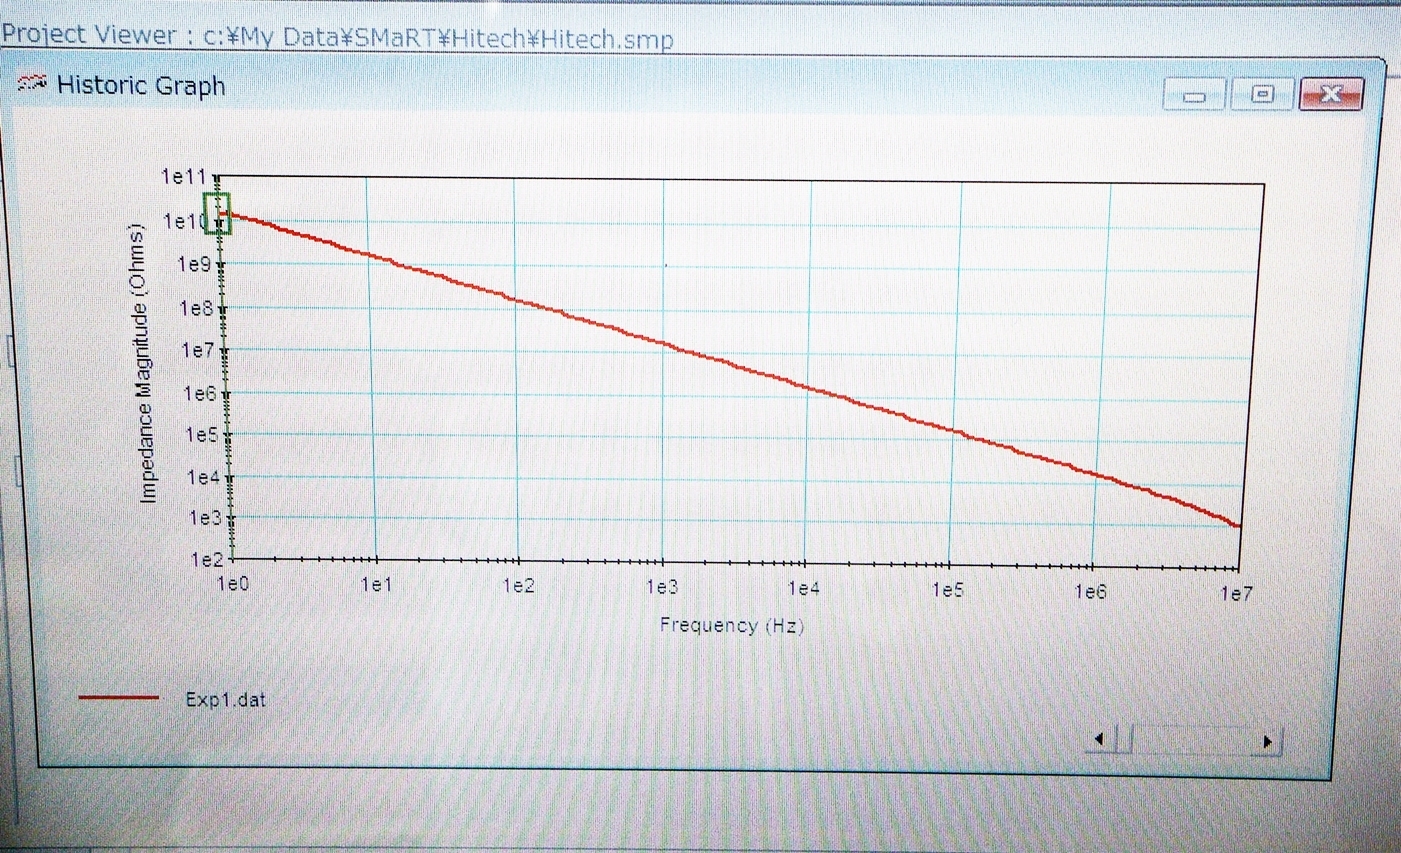This screenshot has width=1401, height=853.
Task: Click the Project Viewer title bar text
Action: point(338,37)
